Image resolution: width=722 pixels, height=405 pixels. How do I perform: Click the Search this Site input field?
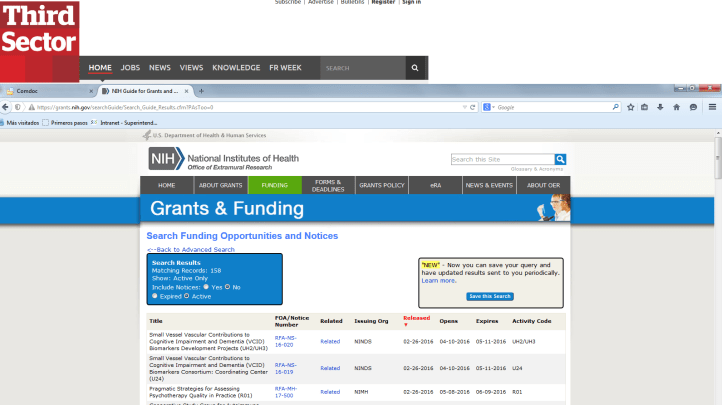tap(502, 159)
